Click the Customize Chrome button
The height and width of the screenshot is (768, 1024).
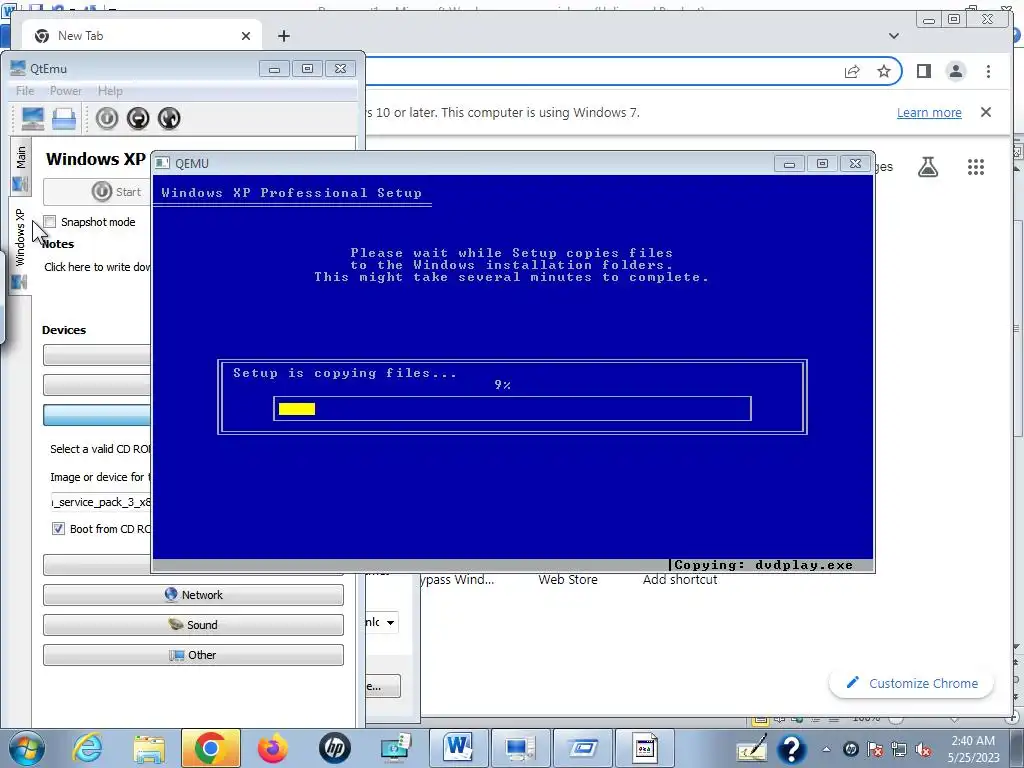click(x=912, y=683)
